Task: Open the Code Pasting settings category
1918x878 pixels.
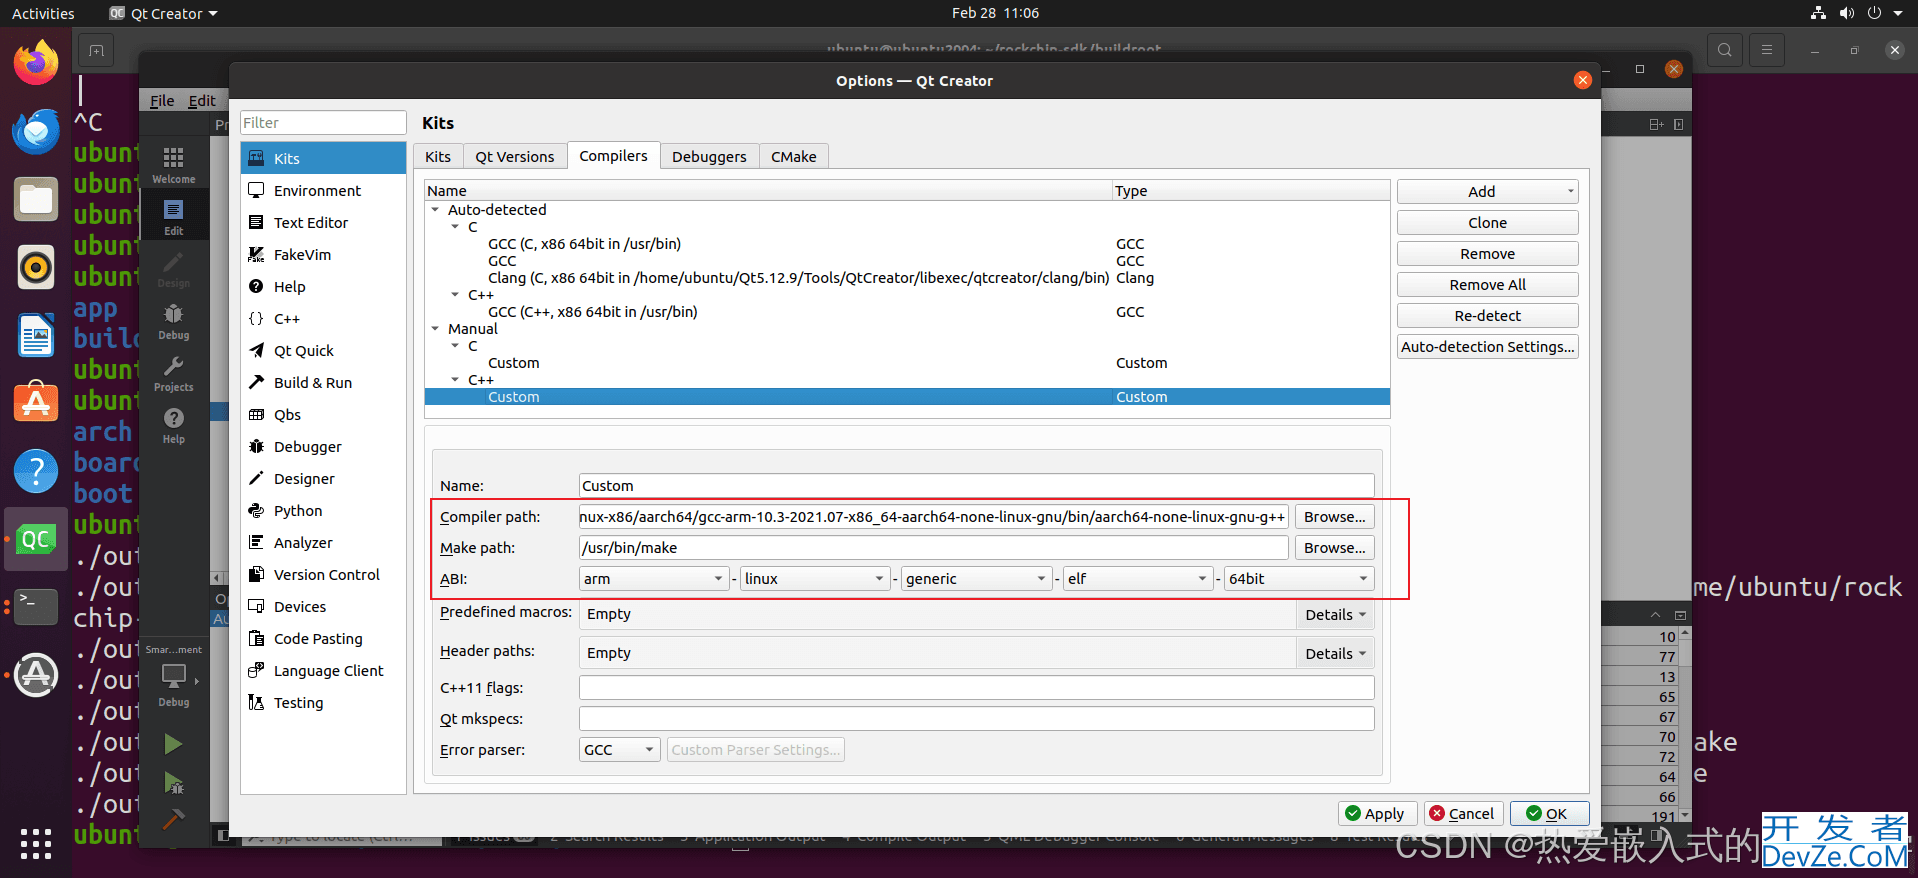Action: pyautogui.click(x=323, y=638)
